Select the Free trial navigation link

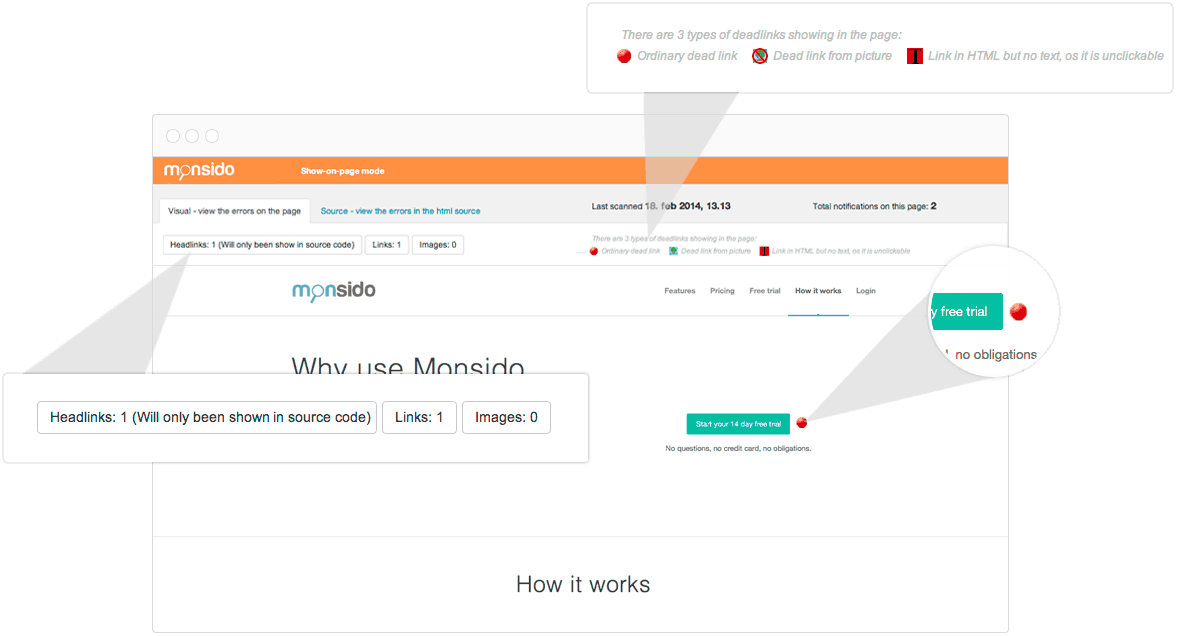point(765,291)
